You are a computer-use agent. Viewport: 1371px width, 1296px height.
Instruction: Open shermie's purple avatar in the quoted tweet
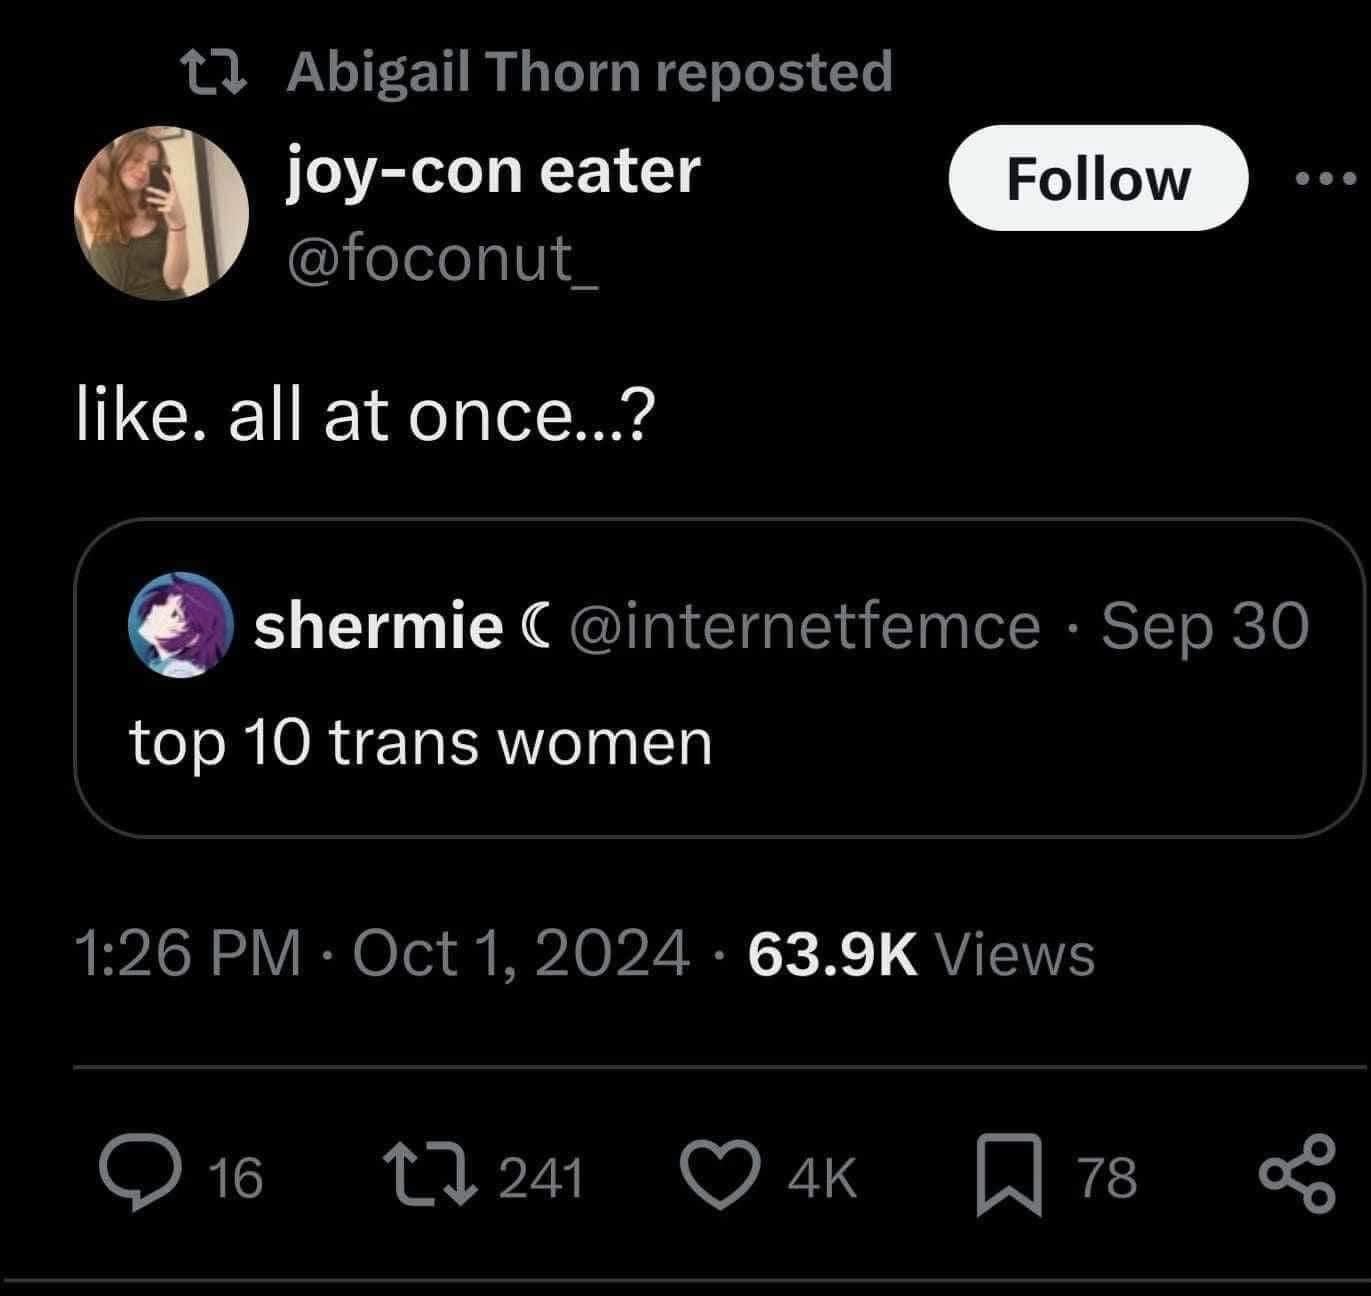click(180, 625)
